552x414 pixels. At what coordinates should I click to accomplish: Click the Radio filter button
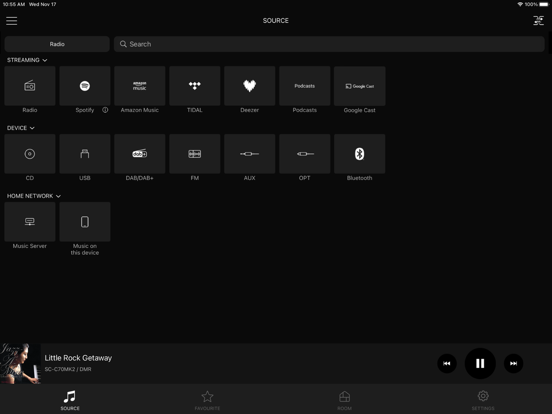[x=57, y=44]
